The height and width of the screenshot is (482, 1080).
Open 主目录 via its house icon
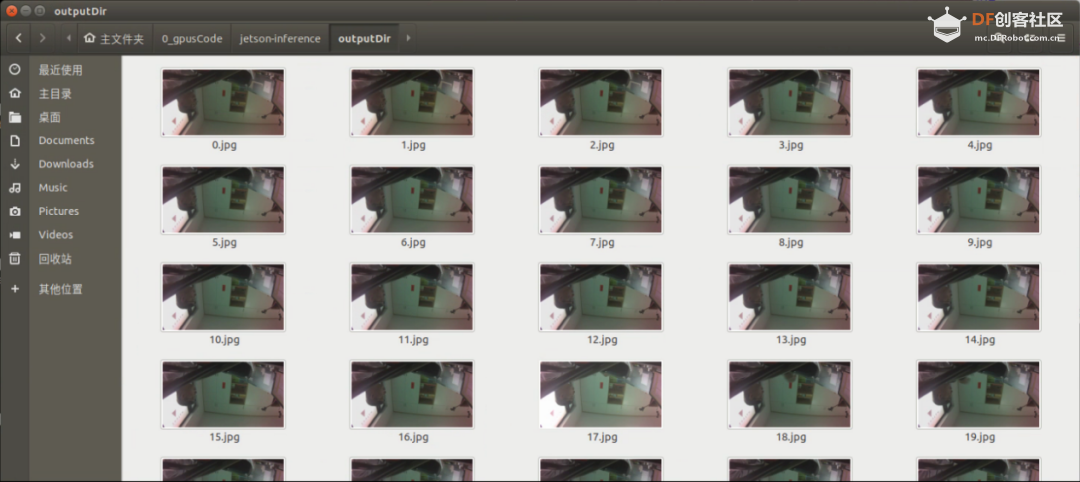[x=15, y=94]
